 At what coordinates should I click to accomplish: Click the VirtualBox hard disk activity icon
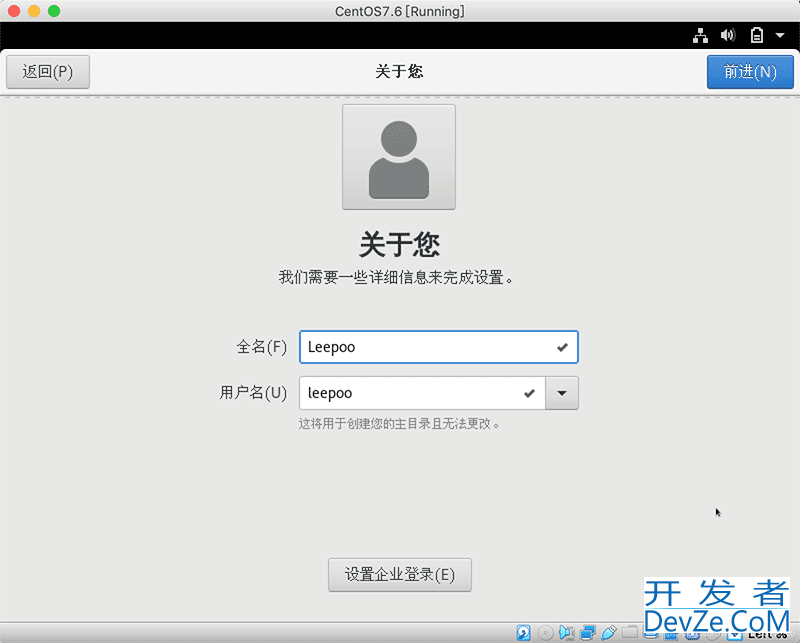523,633
